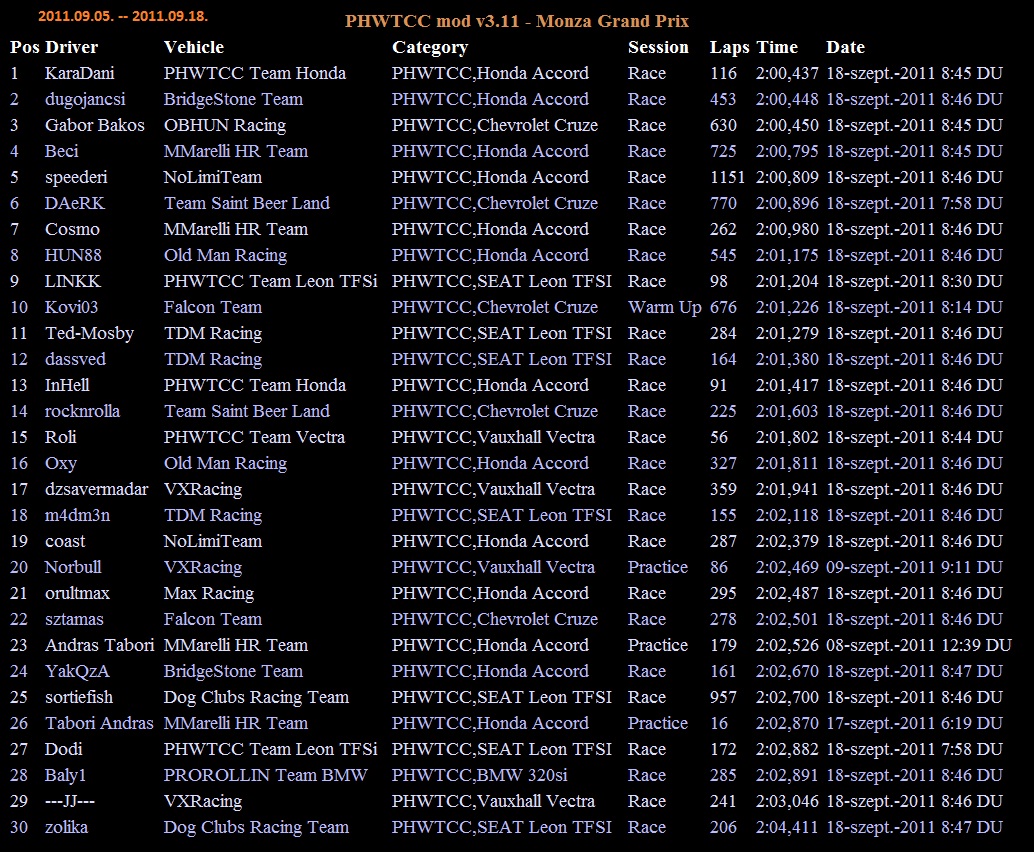Viewport: 1034px width, 852px height.
Task: Select driver name Kovi03
Action: click(71, 307)
